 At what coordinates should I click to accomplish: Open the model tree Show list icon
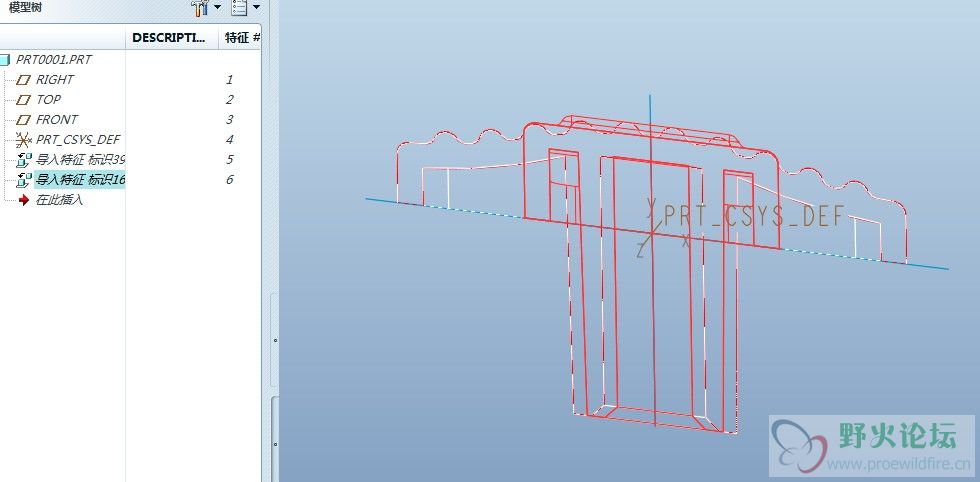click(239, 8)
